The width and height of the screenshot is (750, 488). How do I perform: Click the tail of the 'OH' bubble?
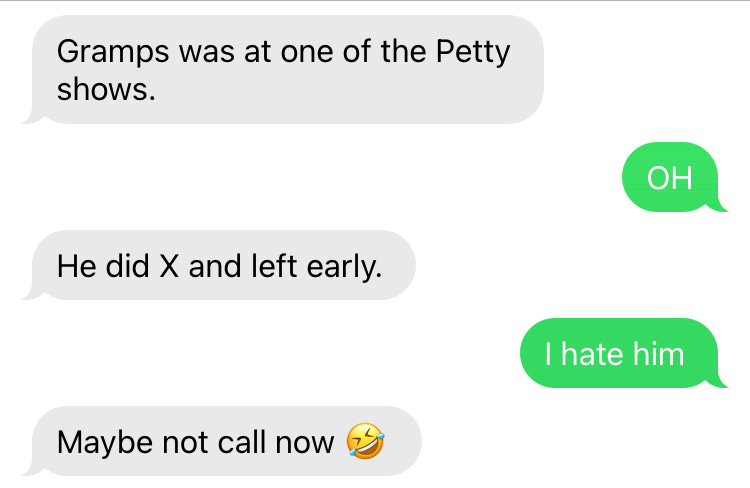pyautogui.click(x=717, y=206)
